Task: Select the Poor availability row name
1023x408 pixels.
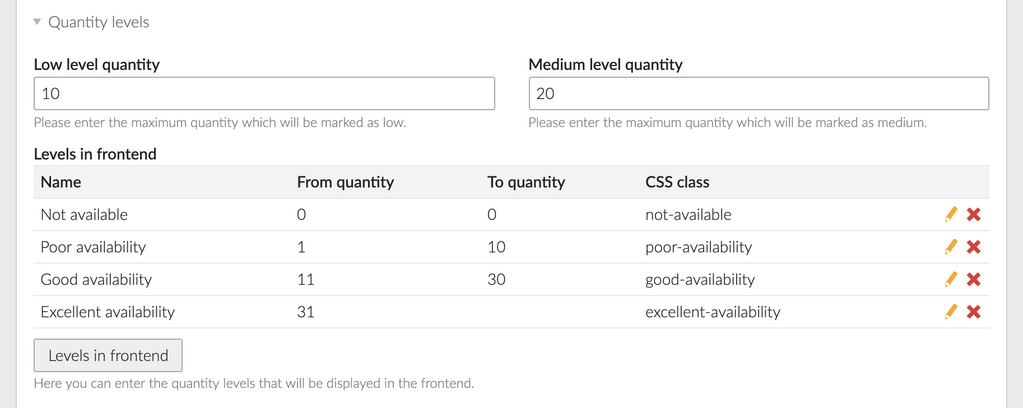Action: pyautogui.click(x=93, y=247)
